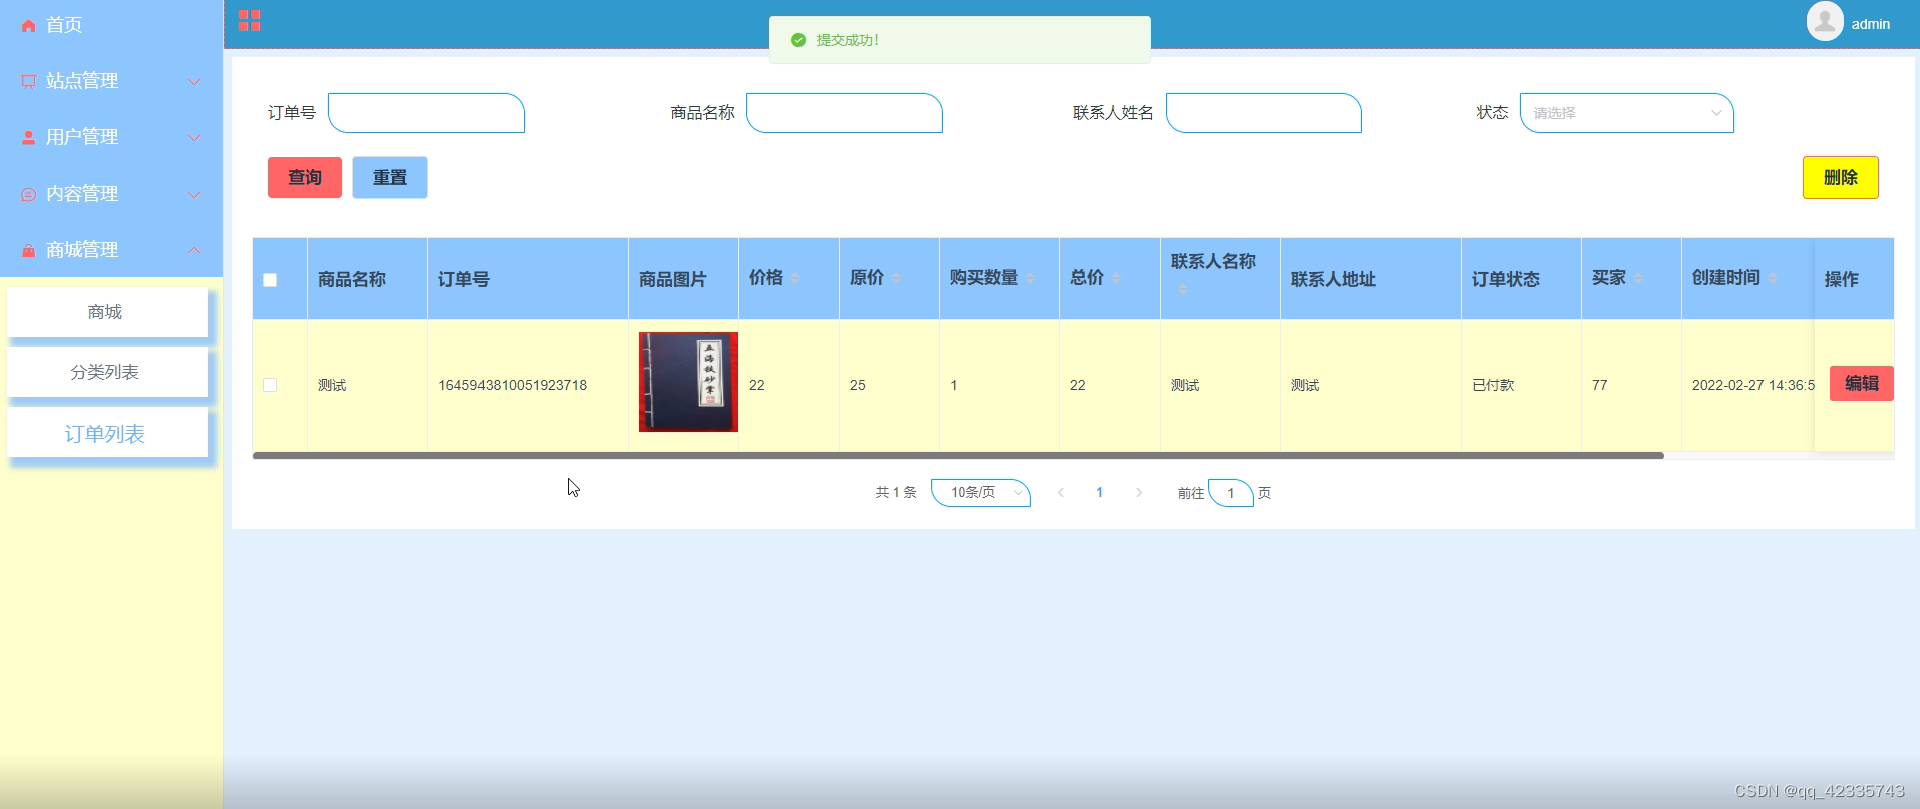Screen dimensions: 1920x809
Task: Sort table by 价格 column
Action: coord(795,279)
